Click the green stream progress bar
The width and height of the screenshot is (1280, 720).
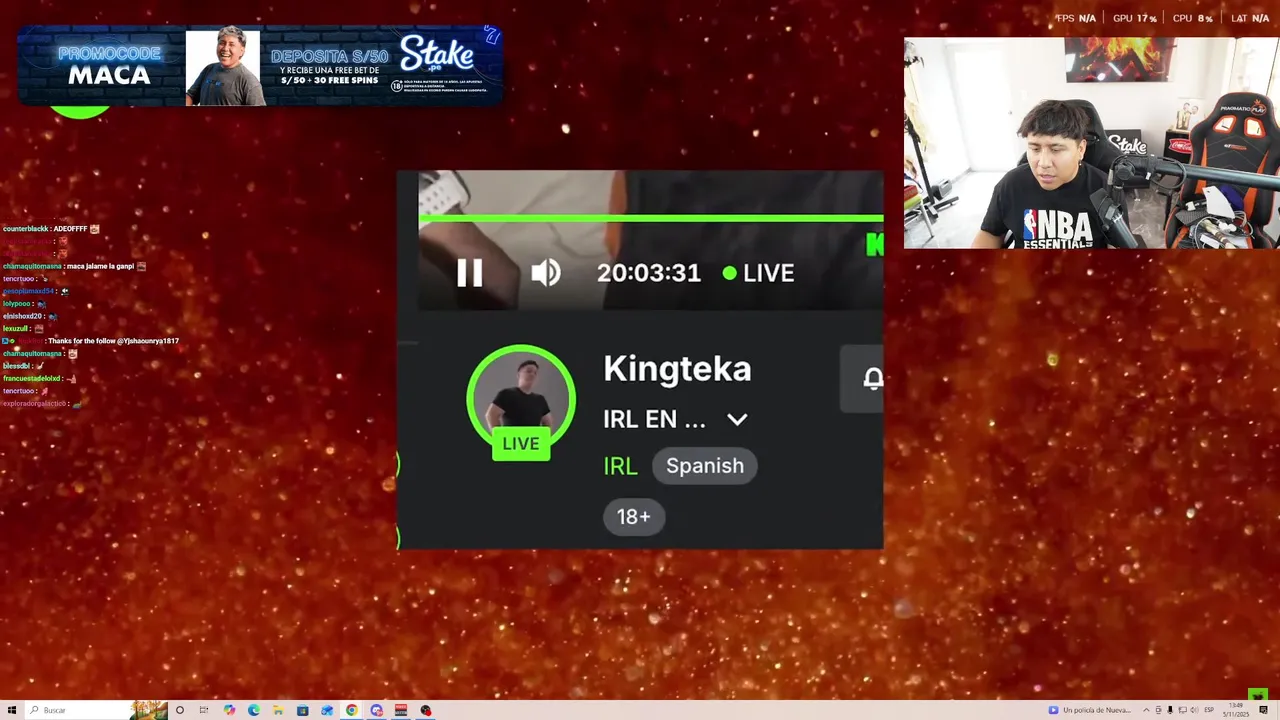[x=650, y=217]
